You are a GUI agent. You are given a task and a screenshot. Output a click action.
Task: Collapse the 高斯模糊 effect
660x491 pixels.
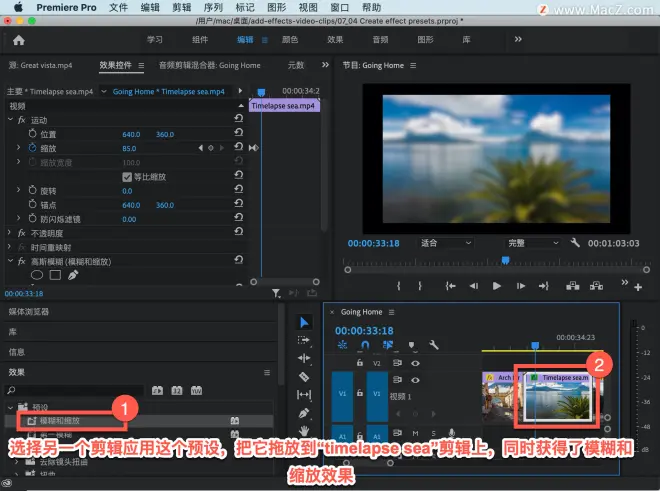click(x=10, y=261)
